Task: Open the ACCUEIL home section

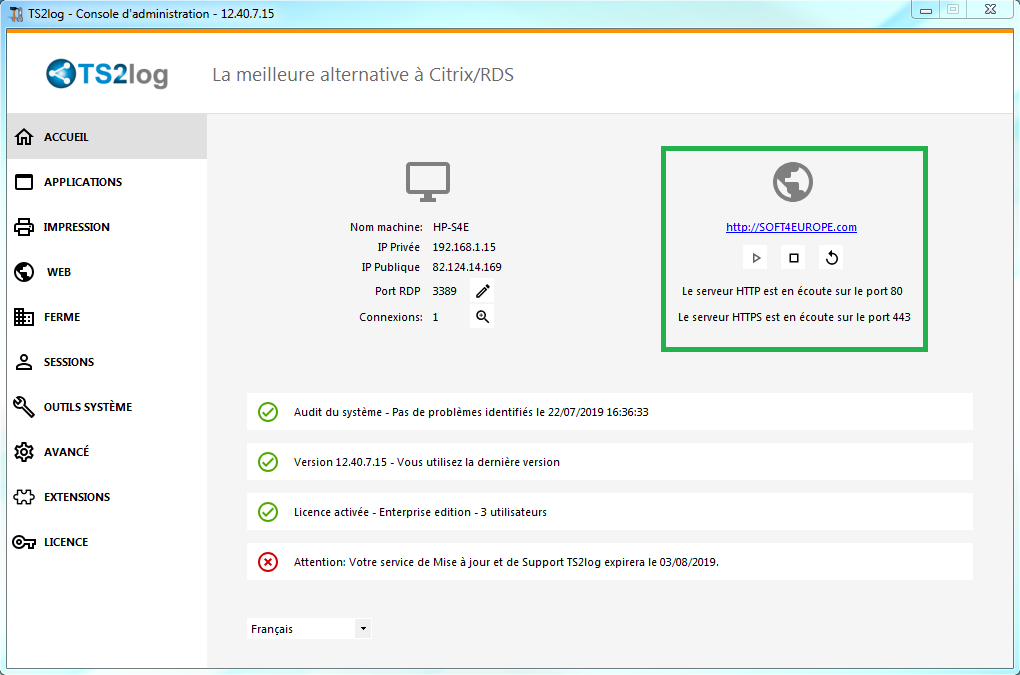Action: pyautogui.click(x=107, y=137)
